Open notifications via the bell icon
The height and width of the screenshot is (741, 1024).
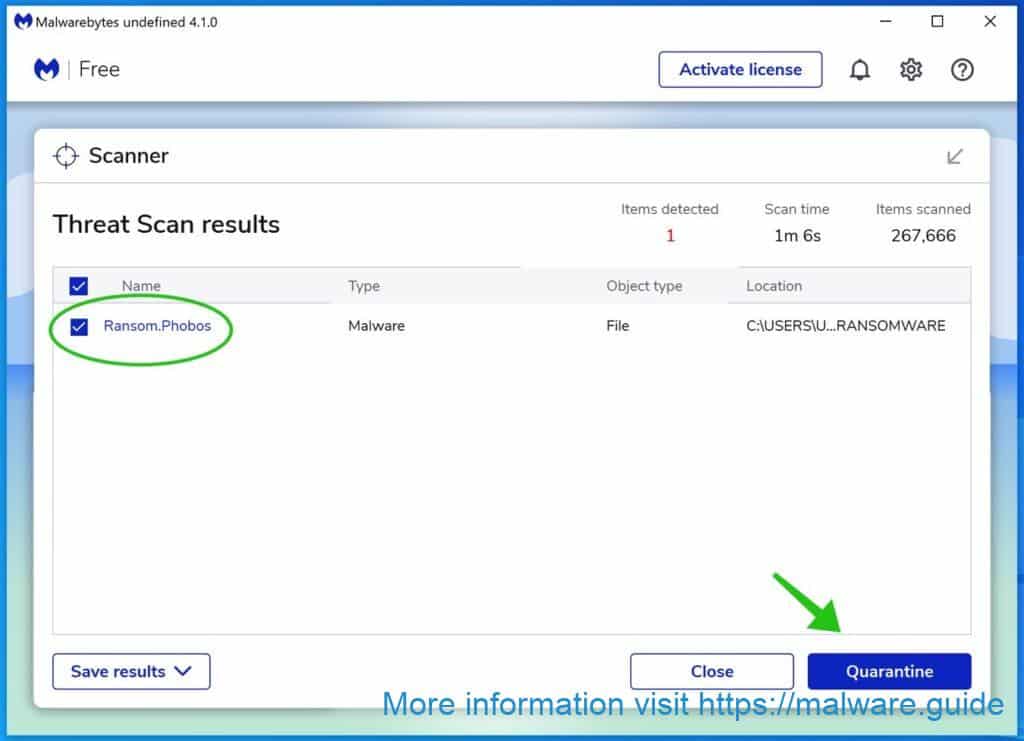point(859,69)
